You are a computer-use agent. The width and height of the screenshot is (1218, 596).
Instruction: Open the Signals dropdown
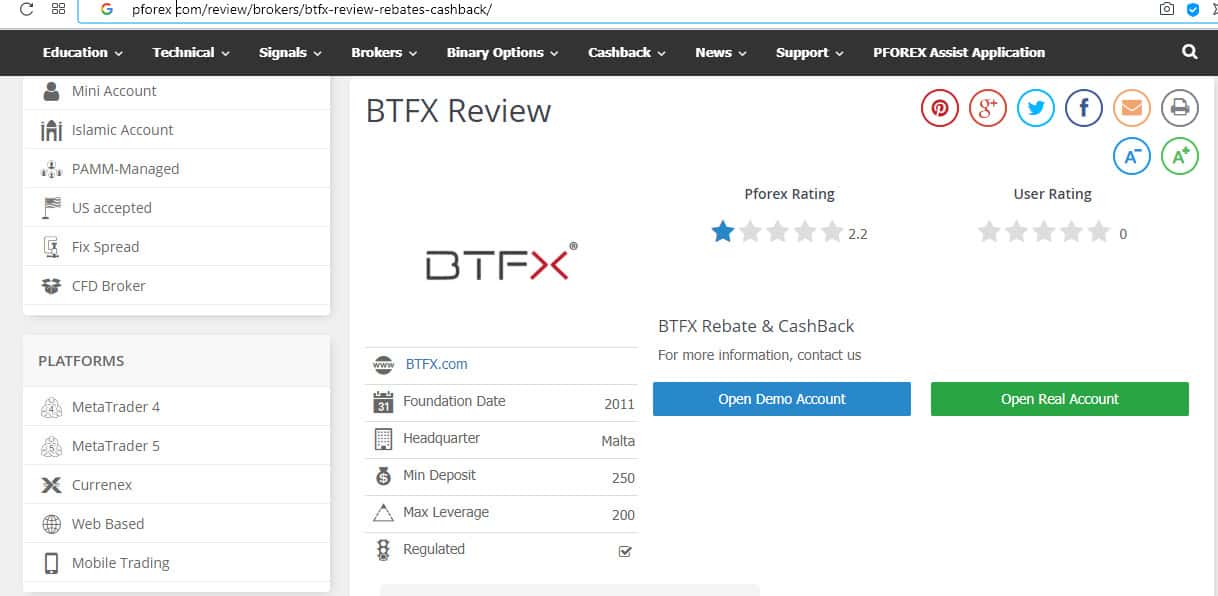(x=290, y=52)
